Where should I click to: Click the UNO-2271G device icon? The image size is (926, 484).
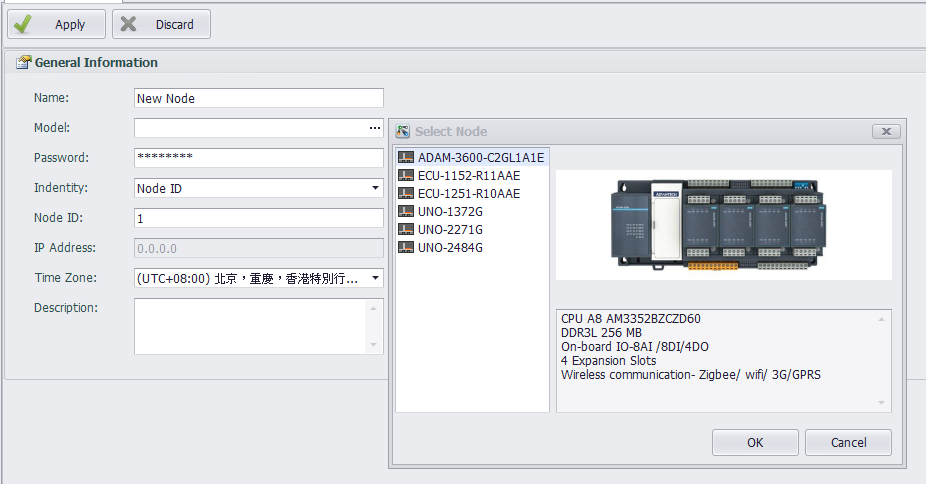[x=406, y=230]
